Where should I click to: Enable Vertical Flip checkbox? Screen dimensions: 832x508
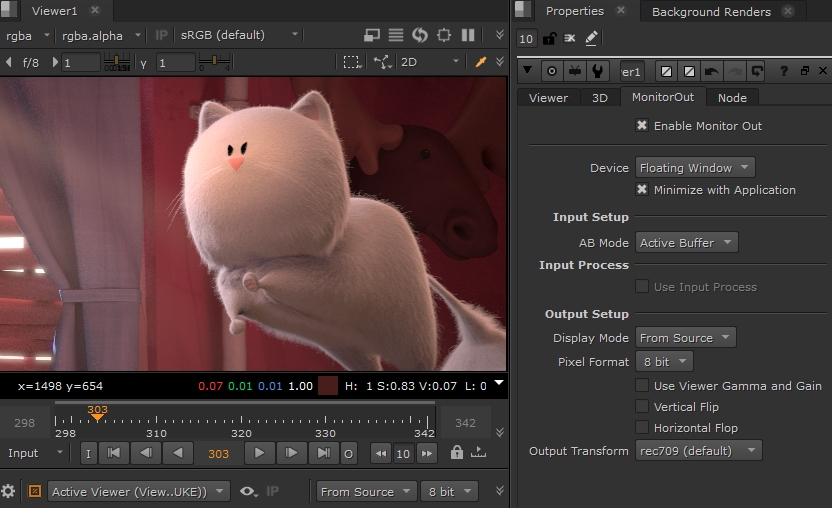[x=642, y=407]
